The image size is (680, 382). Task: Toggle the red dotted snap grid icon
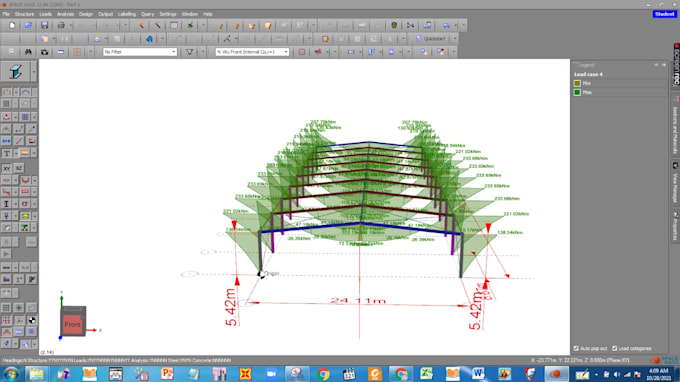(x=6, y=320)
